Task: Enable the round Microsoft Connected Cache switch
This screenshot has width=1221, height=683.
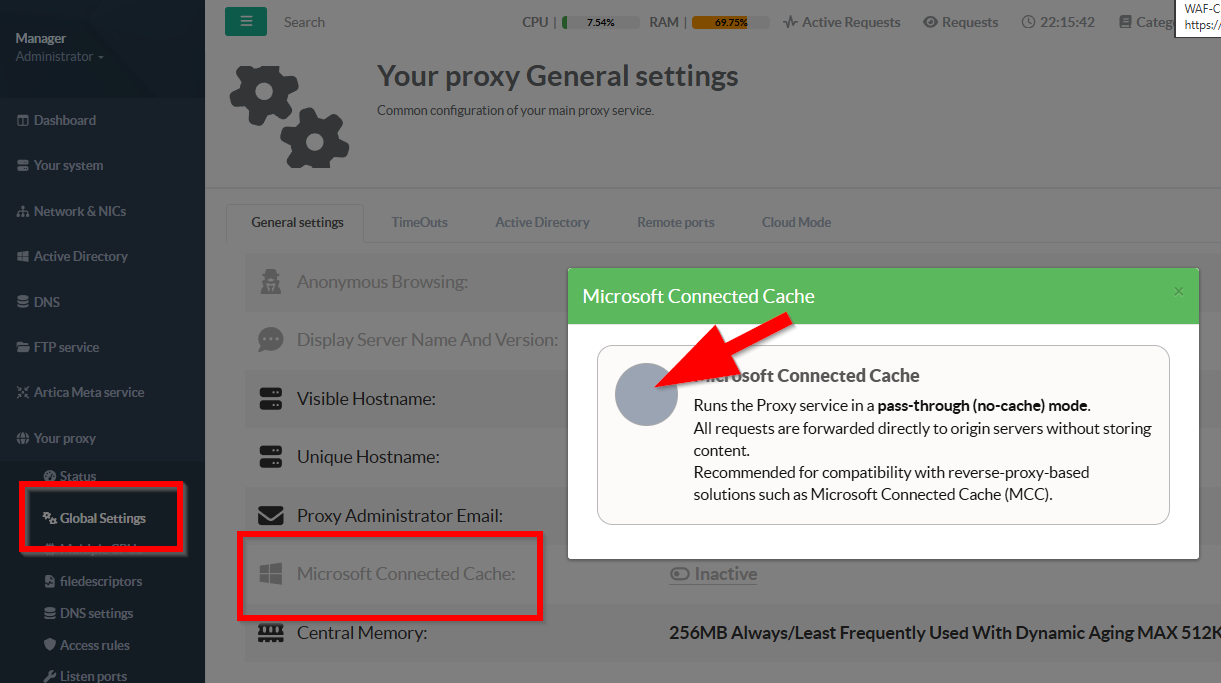Action: coord(646,394)
